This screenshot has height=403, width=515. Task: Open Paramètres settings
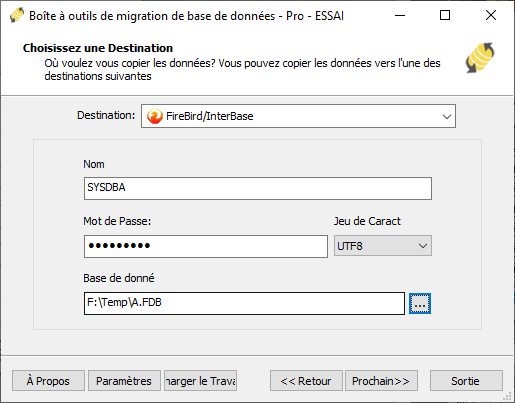(124, 380)
